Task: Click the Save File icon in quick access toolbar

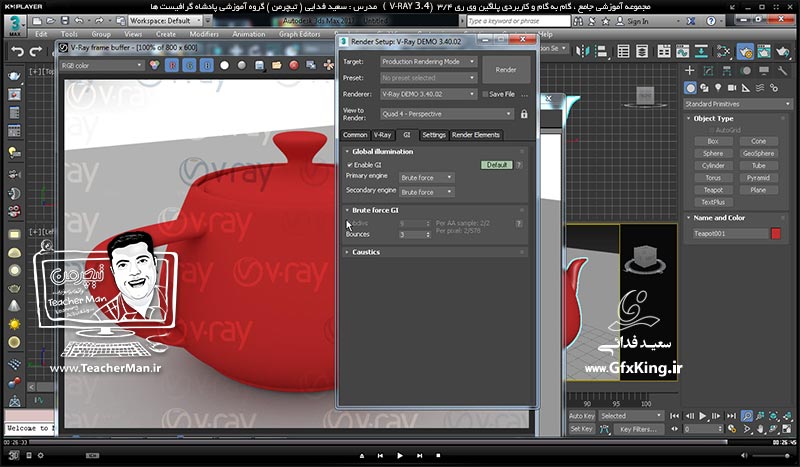Action: (65, 21)
